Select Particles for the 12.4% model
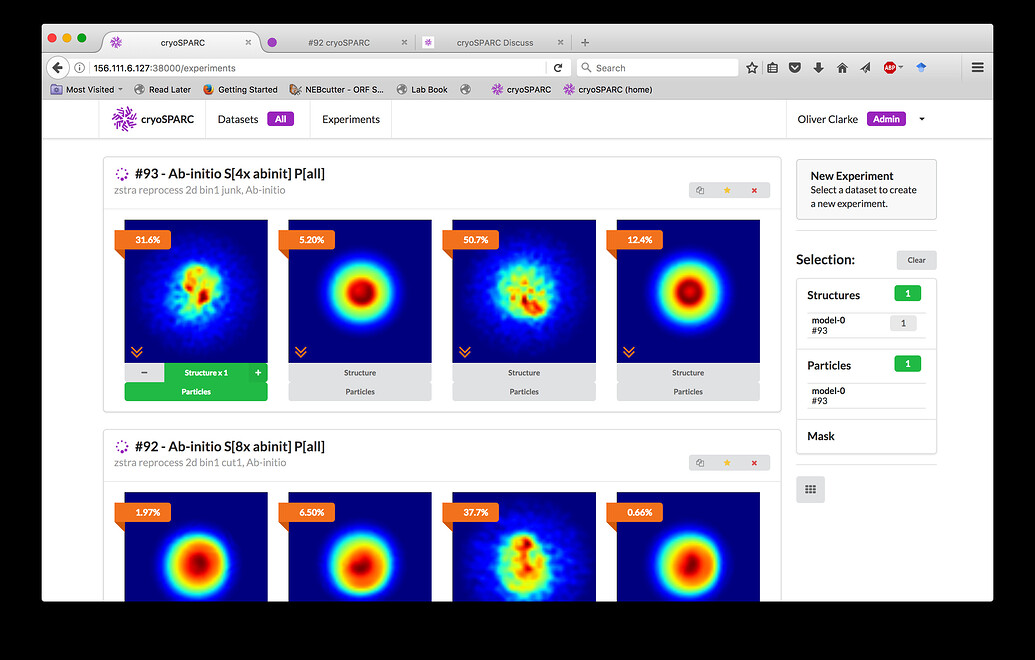1035x660 pixels. [x=688, y=392]
